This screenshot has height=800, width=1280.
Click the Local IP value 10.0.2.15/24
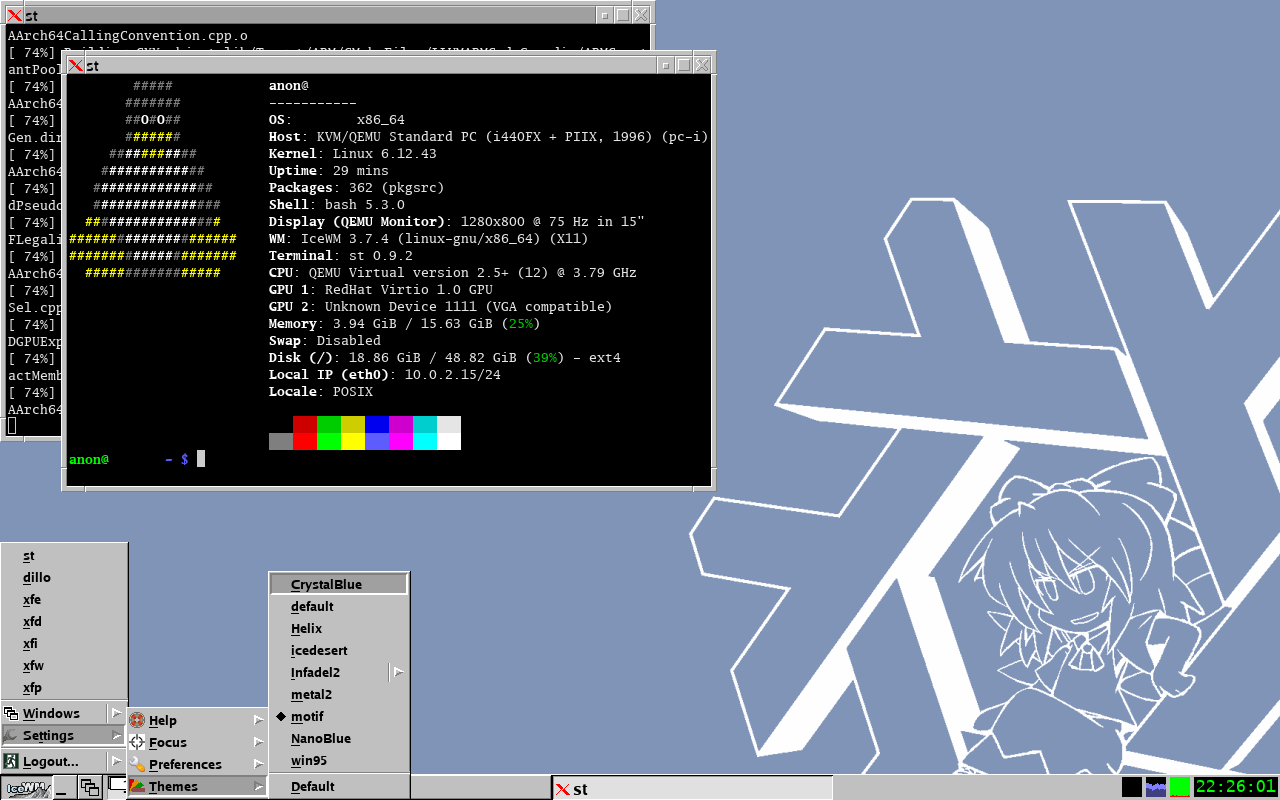click(x=453, y=375)
